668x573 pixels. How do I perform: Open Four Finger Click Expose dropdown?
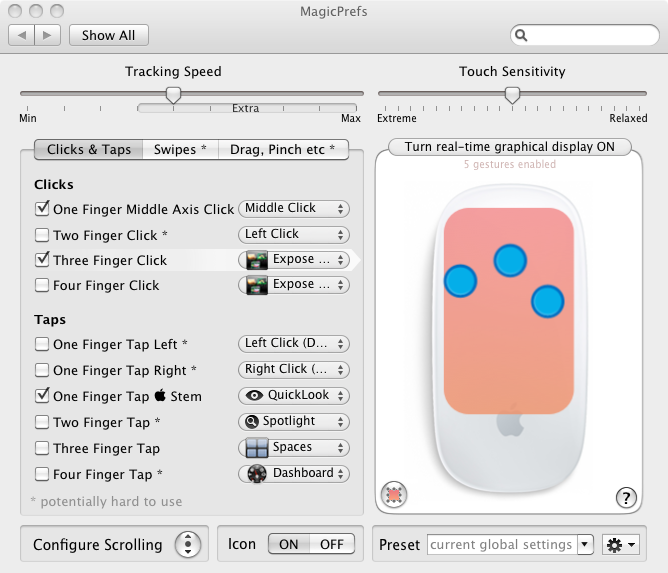[x=294, y=285]
